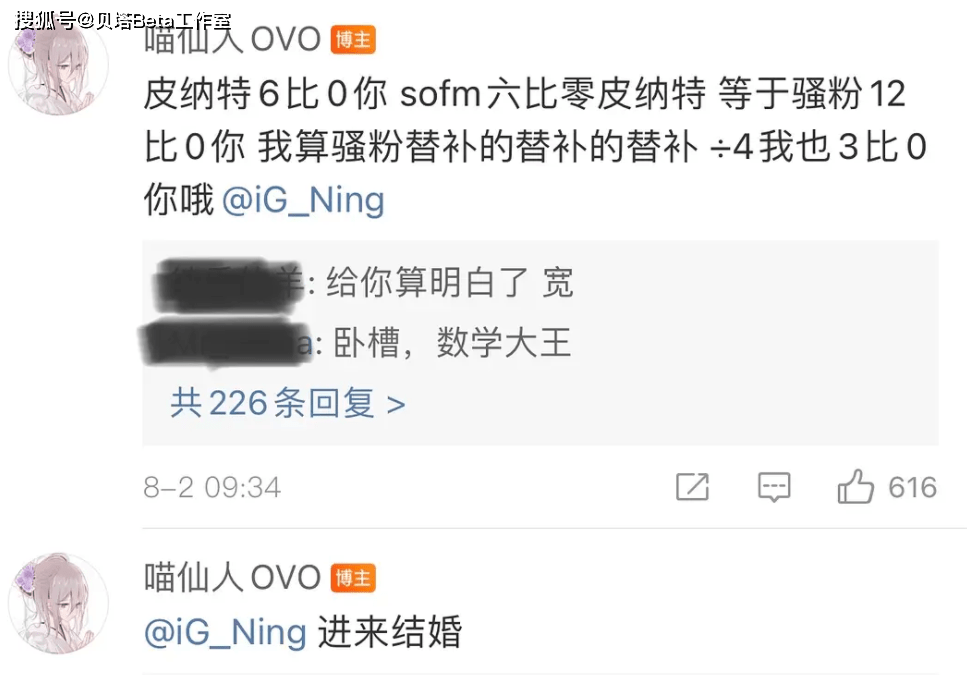Open the first 喵仙人OVO avatar
The width and height of the screenshot is (967, 675).
point(59,65)
